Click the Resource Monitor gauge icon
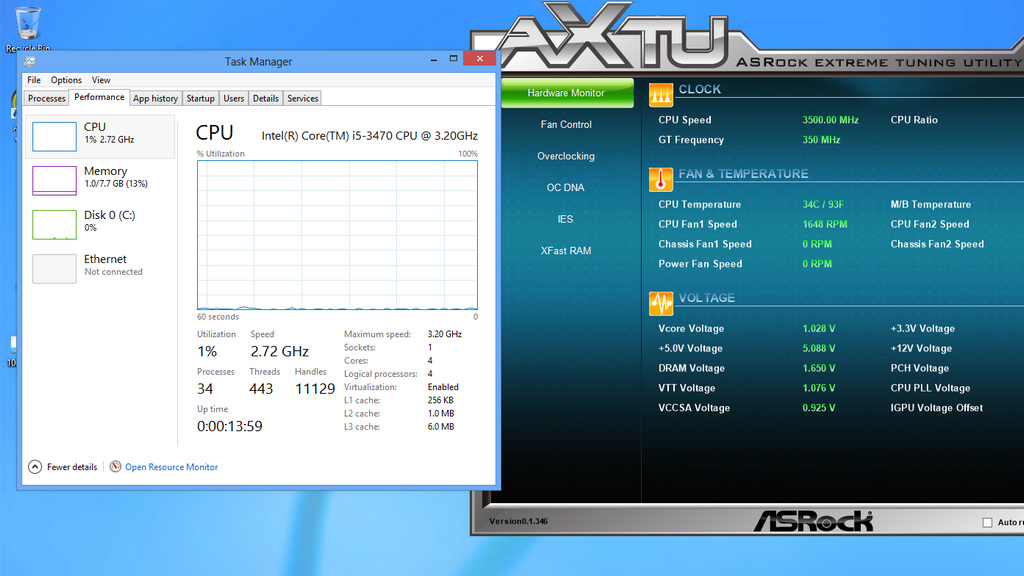Screen dimensions: 1024x576 click(x=115, y=466)
